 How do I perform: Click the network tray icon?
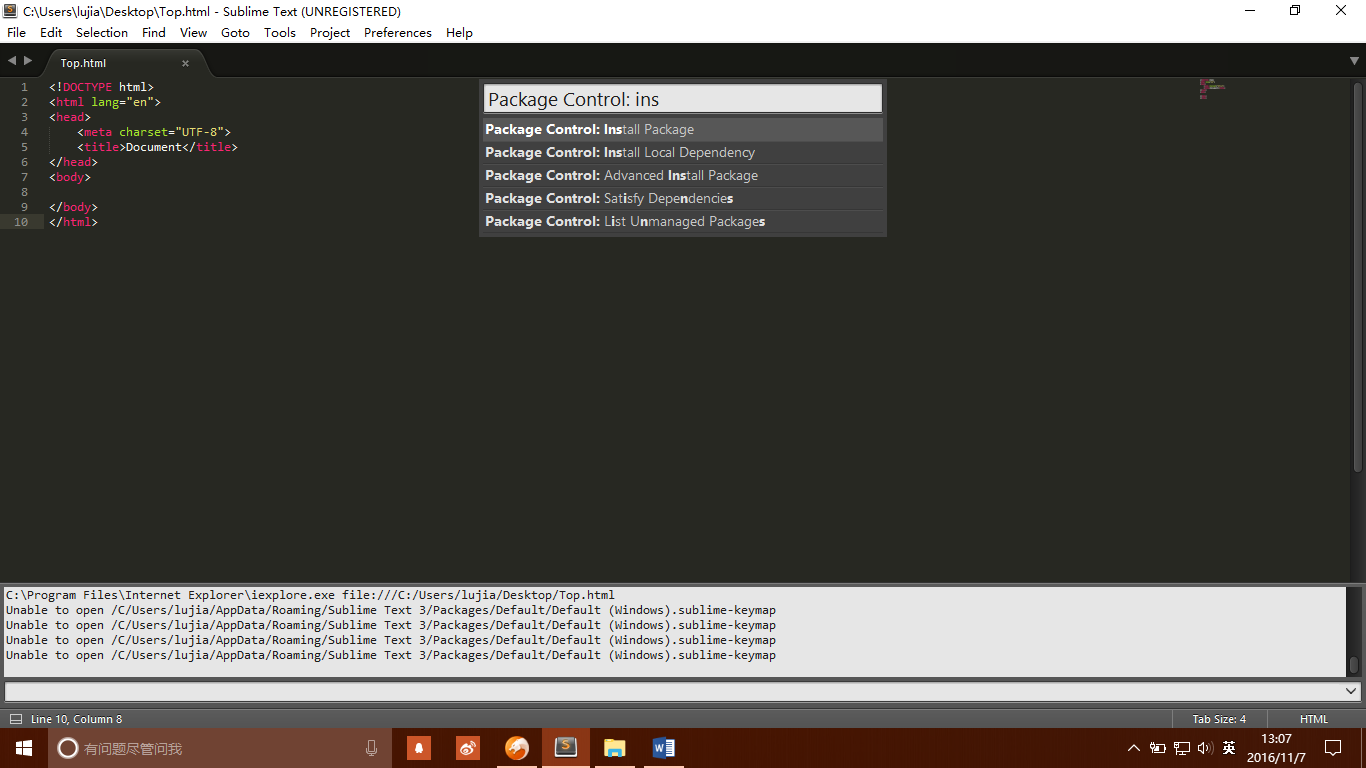[x=1182, y=748]
